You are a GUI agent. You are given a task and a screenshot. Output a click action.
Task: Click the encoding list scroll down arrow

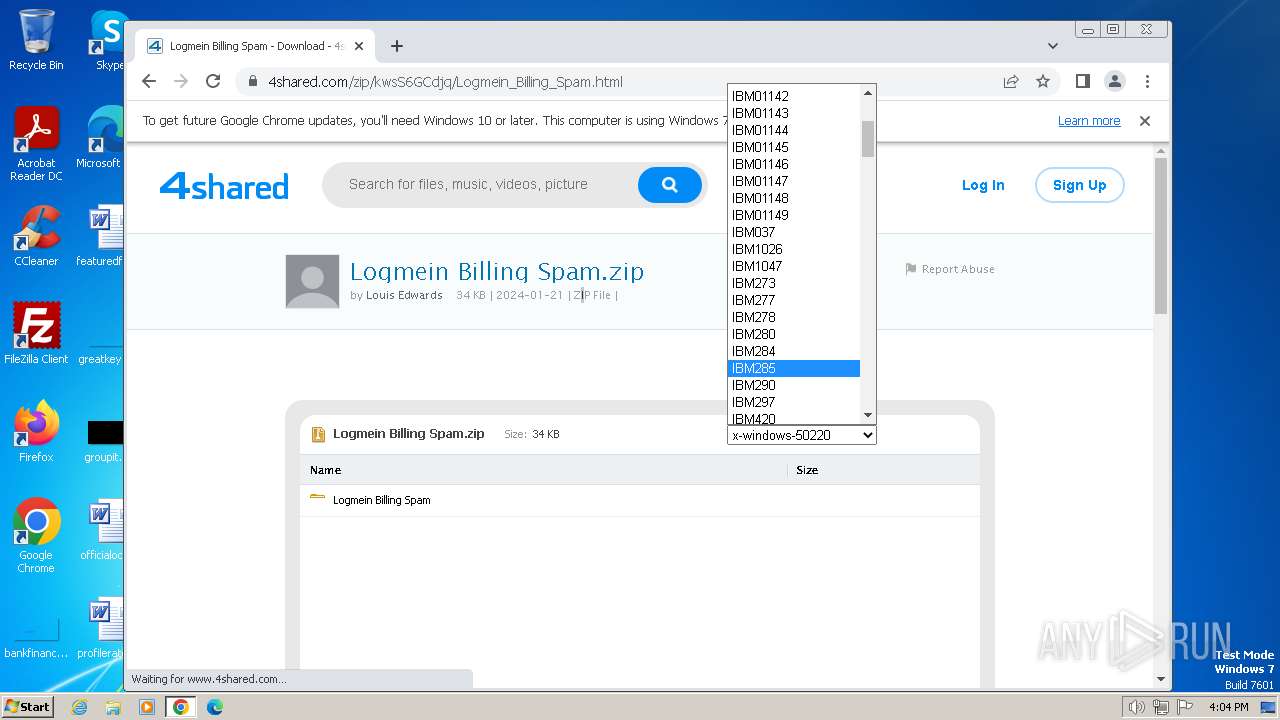pyautogui.click(x=868, y=415)
